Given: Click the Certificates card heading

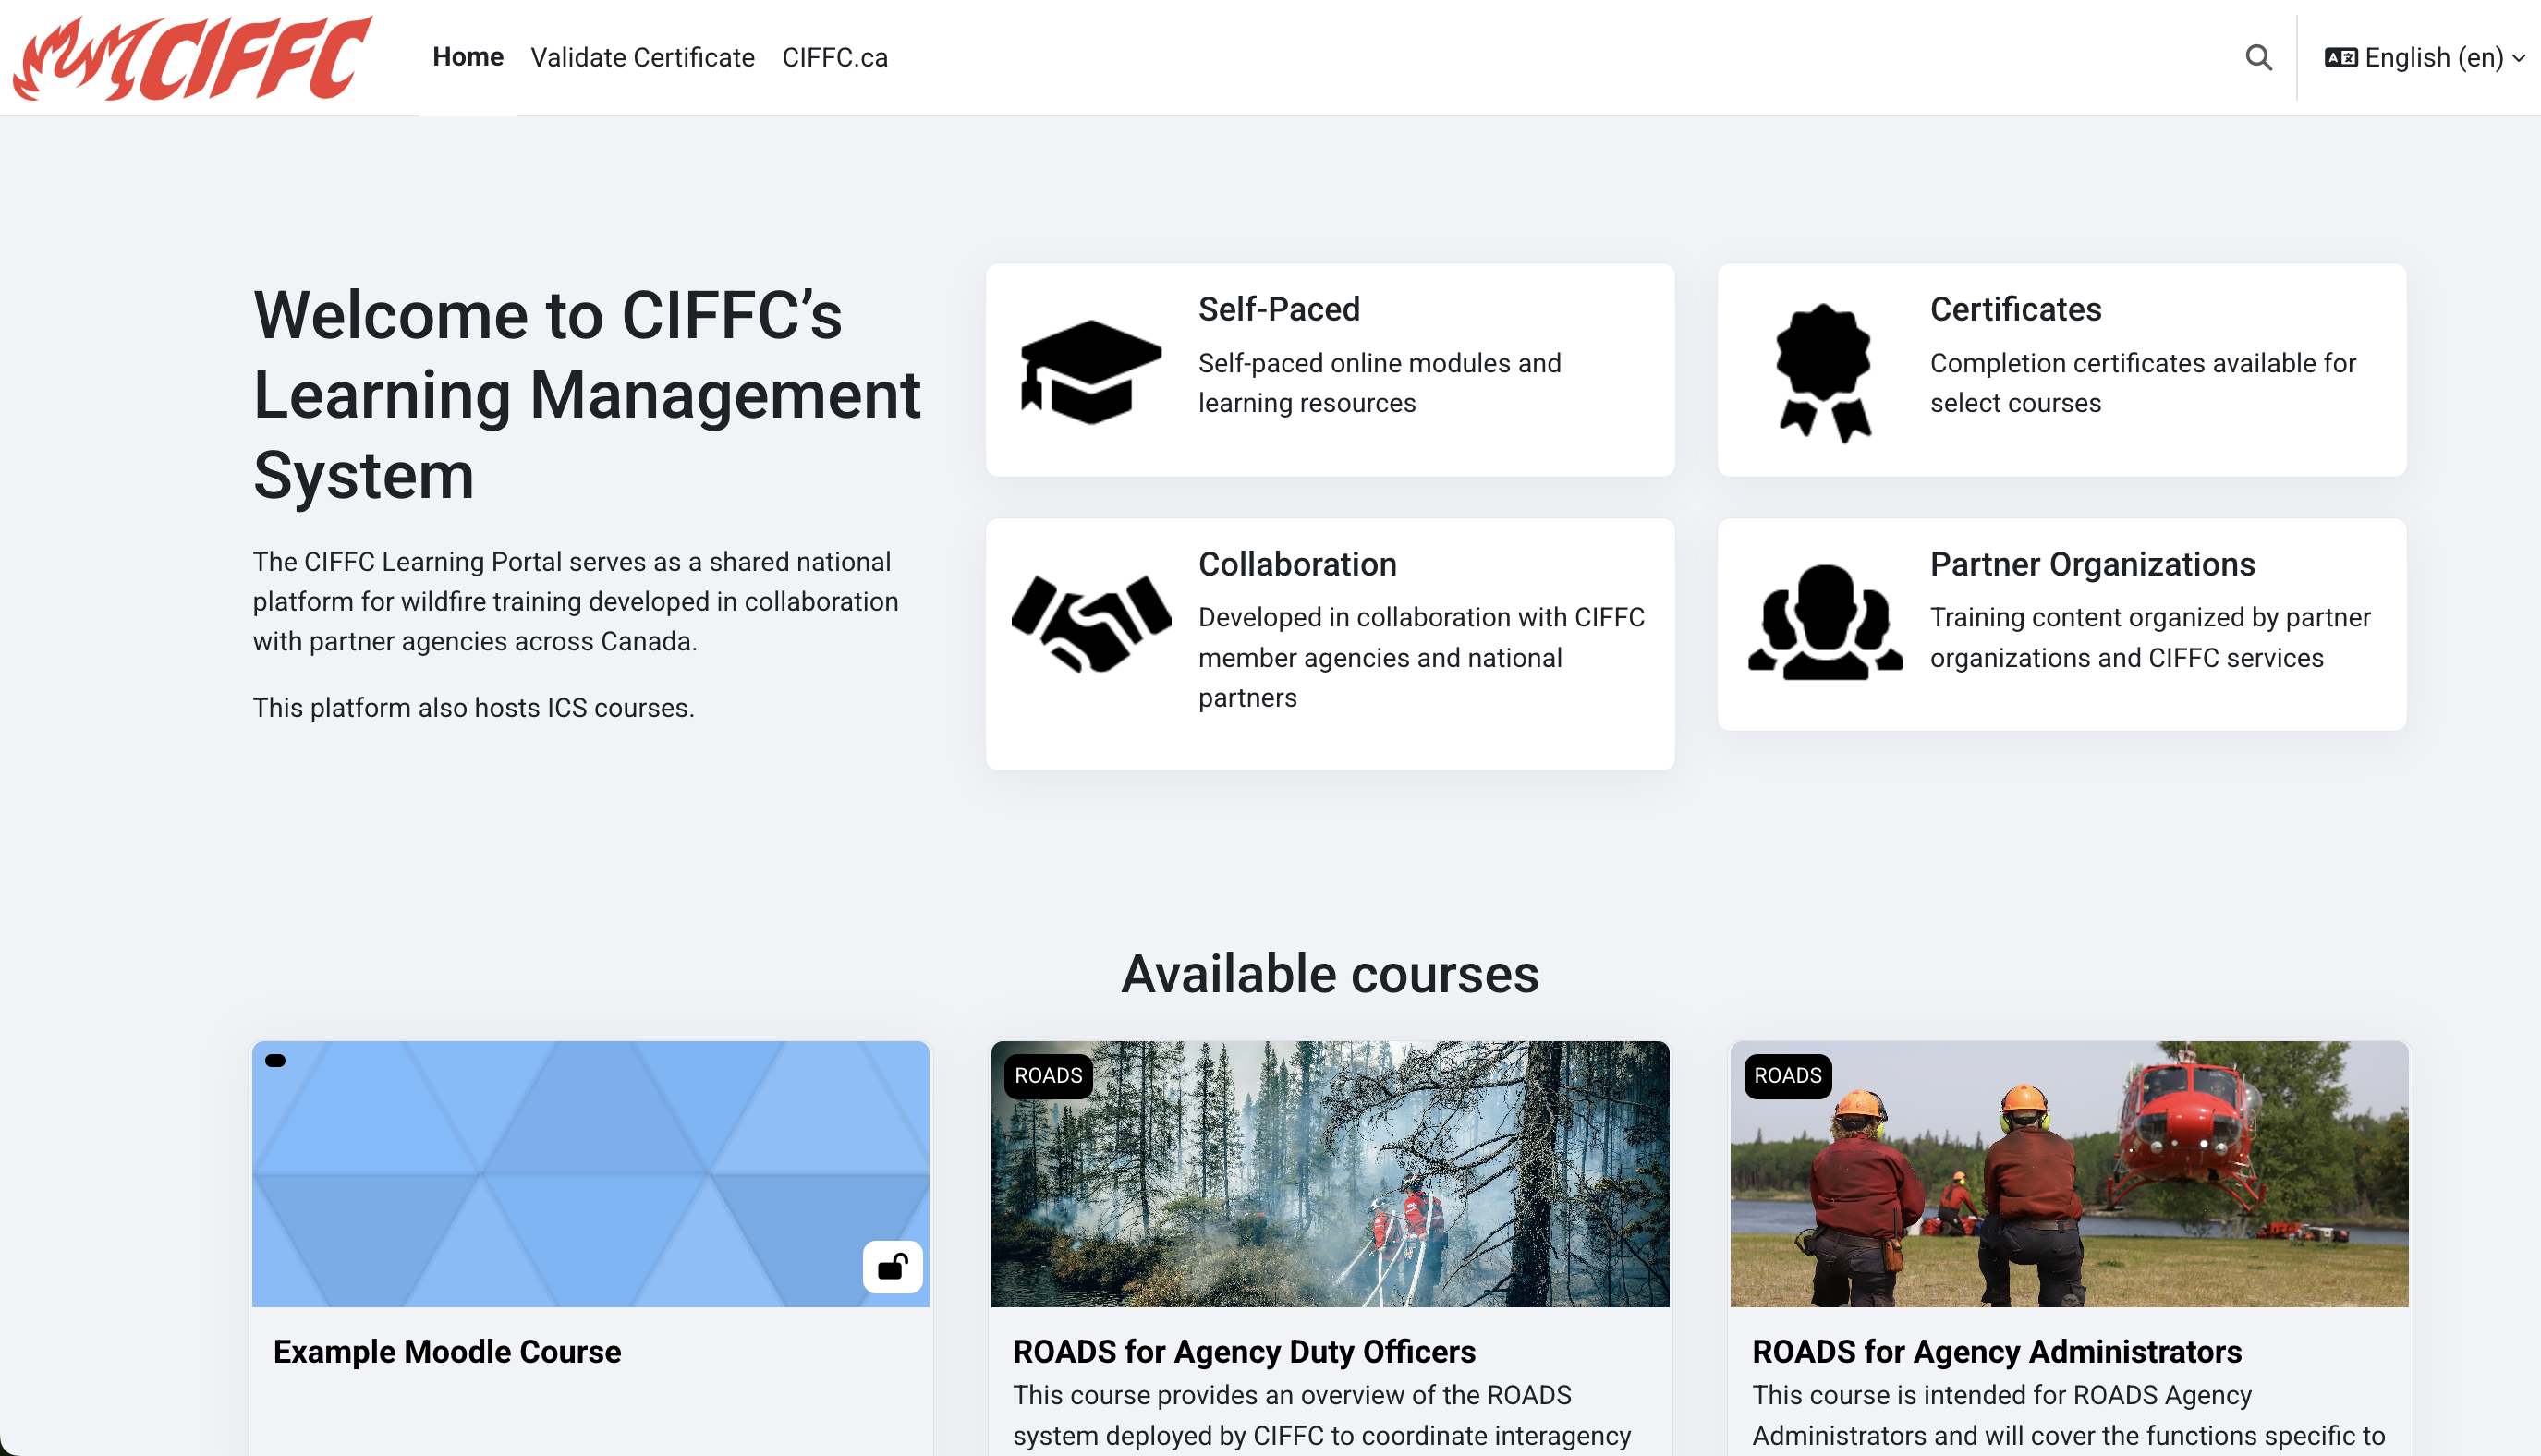Looking at the screenshot, I should [2015, 309].
